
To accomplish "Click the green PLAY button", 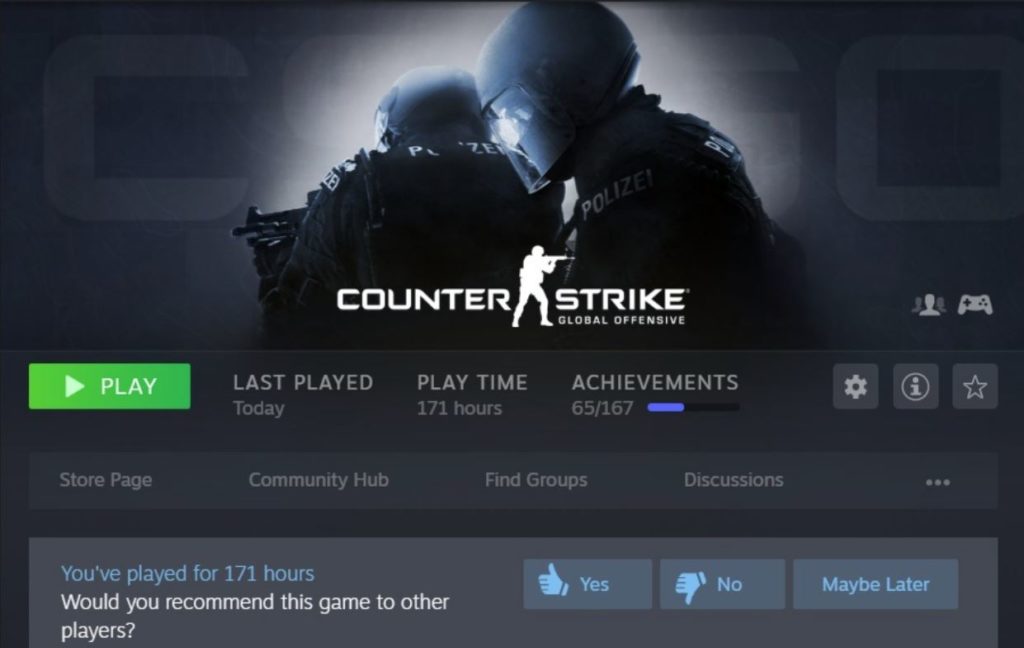I will coord(110,386).
